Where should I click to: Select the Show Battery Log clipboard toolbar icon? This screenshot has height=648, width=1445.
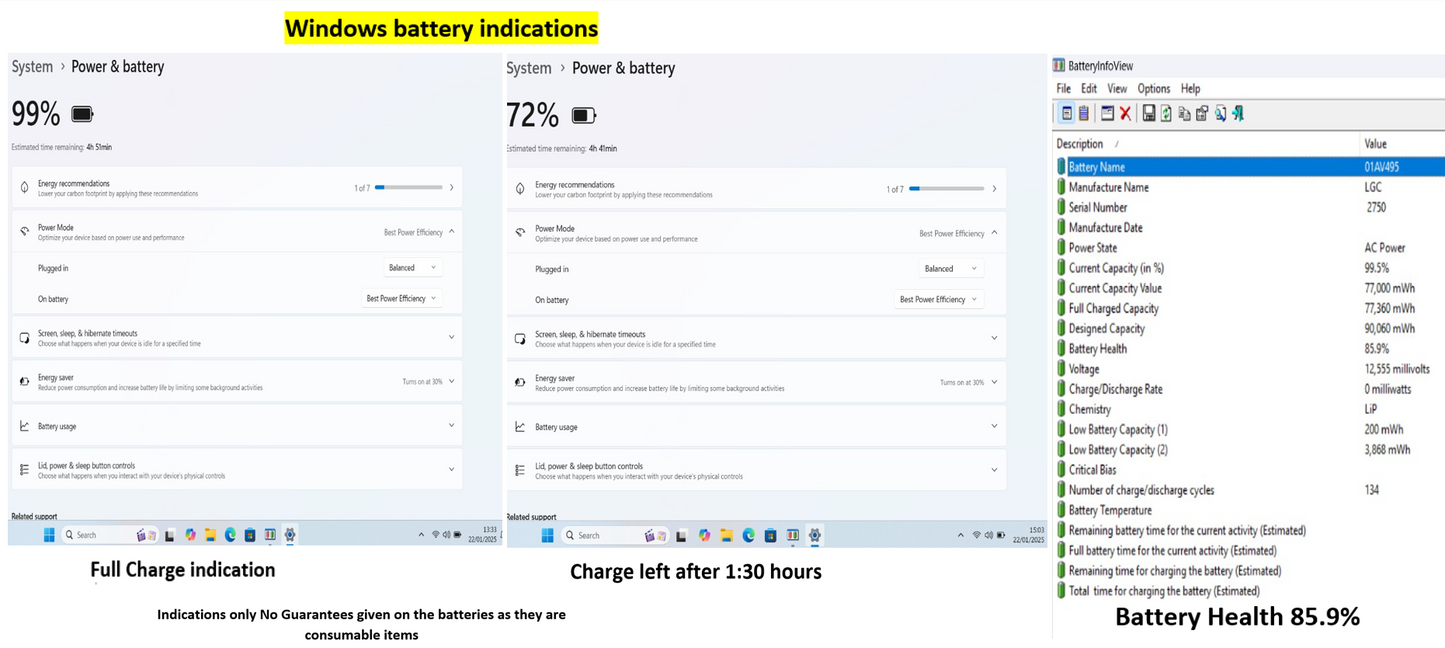(1083, 113)
